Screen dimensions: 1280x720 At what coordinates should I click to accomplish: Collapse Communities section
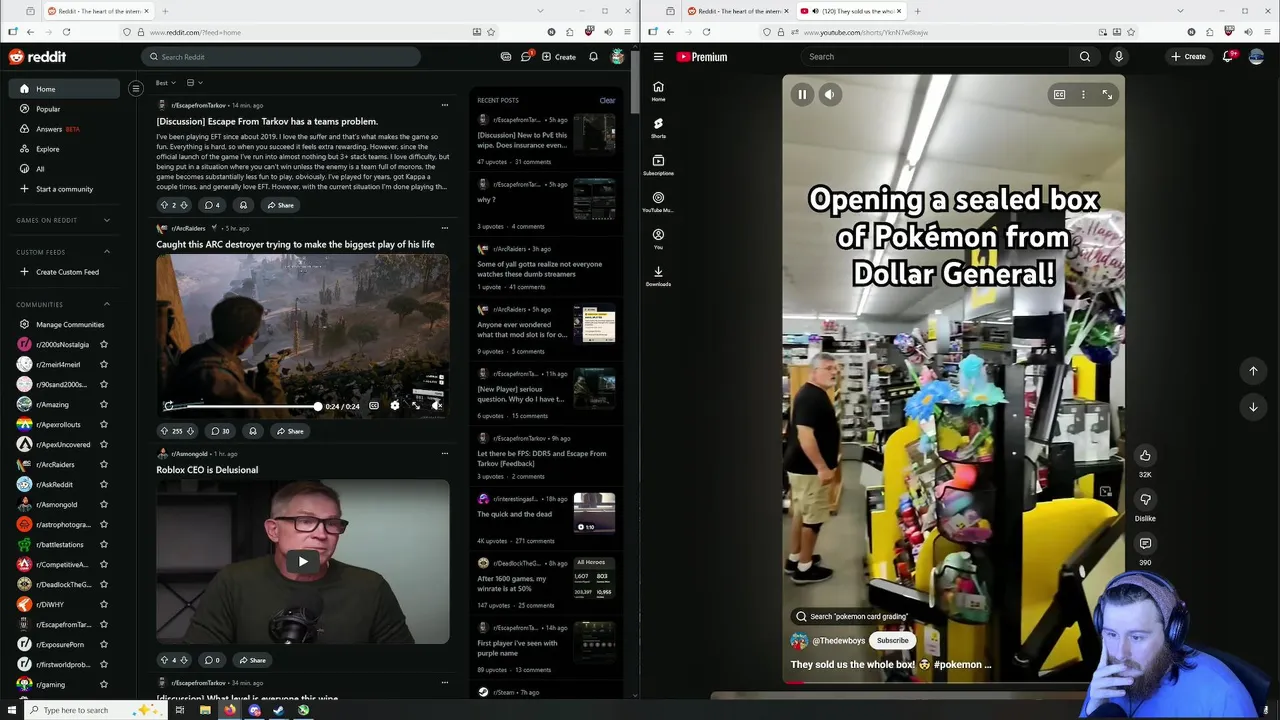click(107, 304)
